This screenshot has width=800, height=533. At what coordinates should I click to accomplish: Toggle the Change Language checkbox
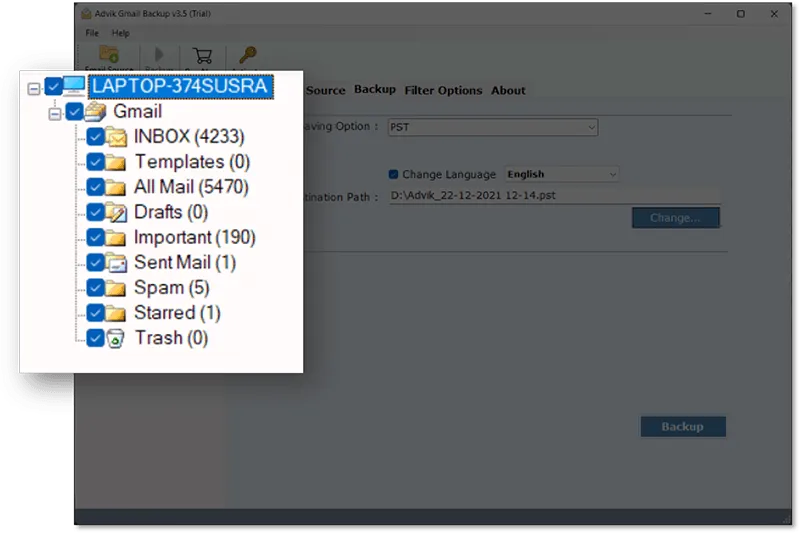click(x=393, y=174)
